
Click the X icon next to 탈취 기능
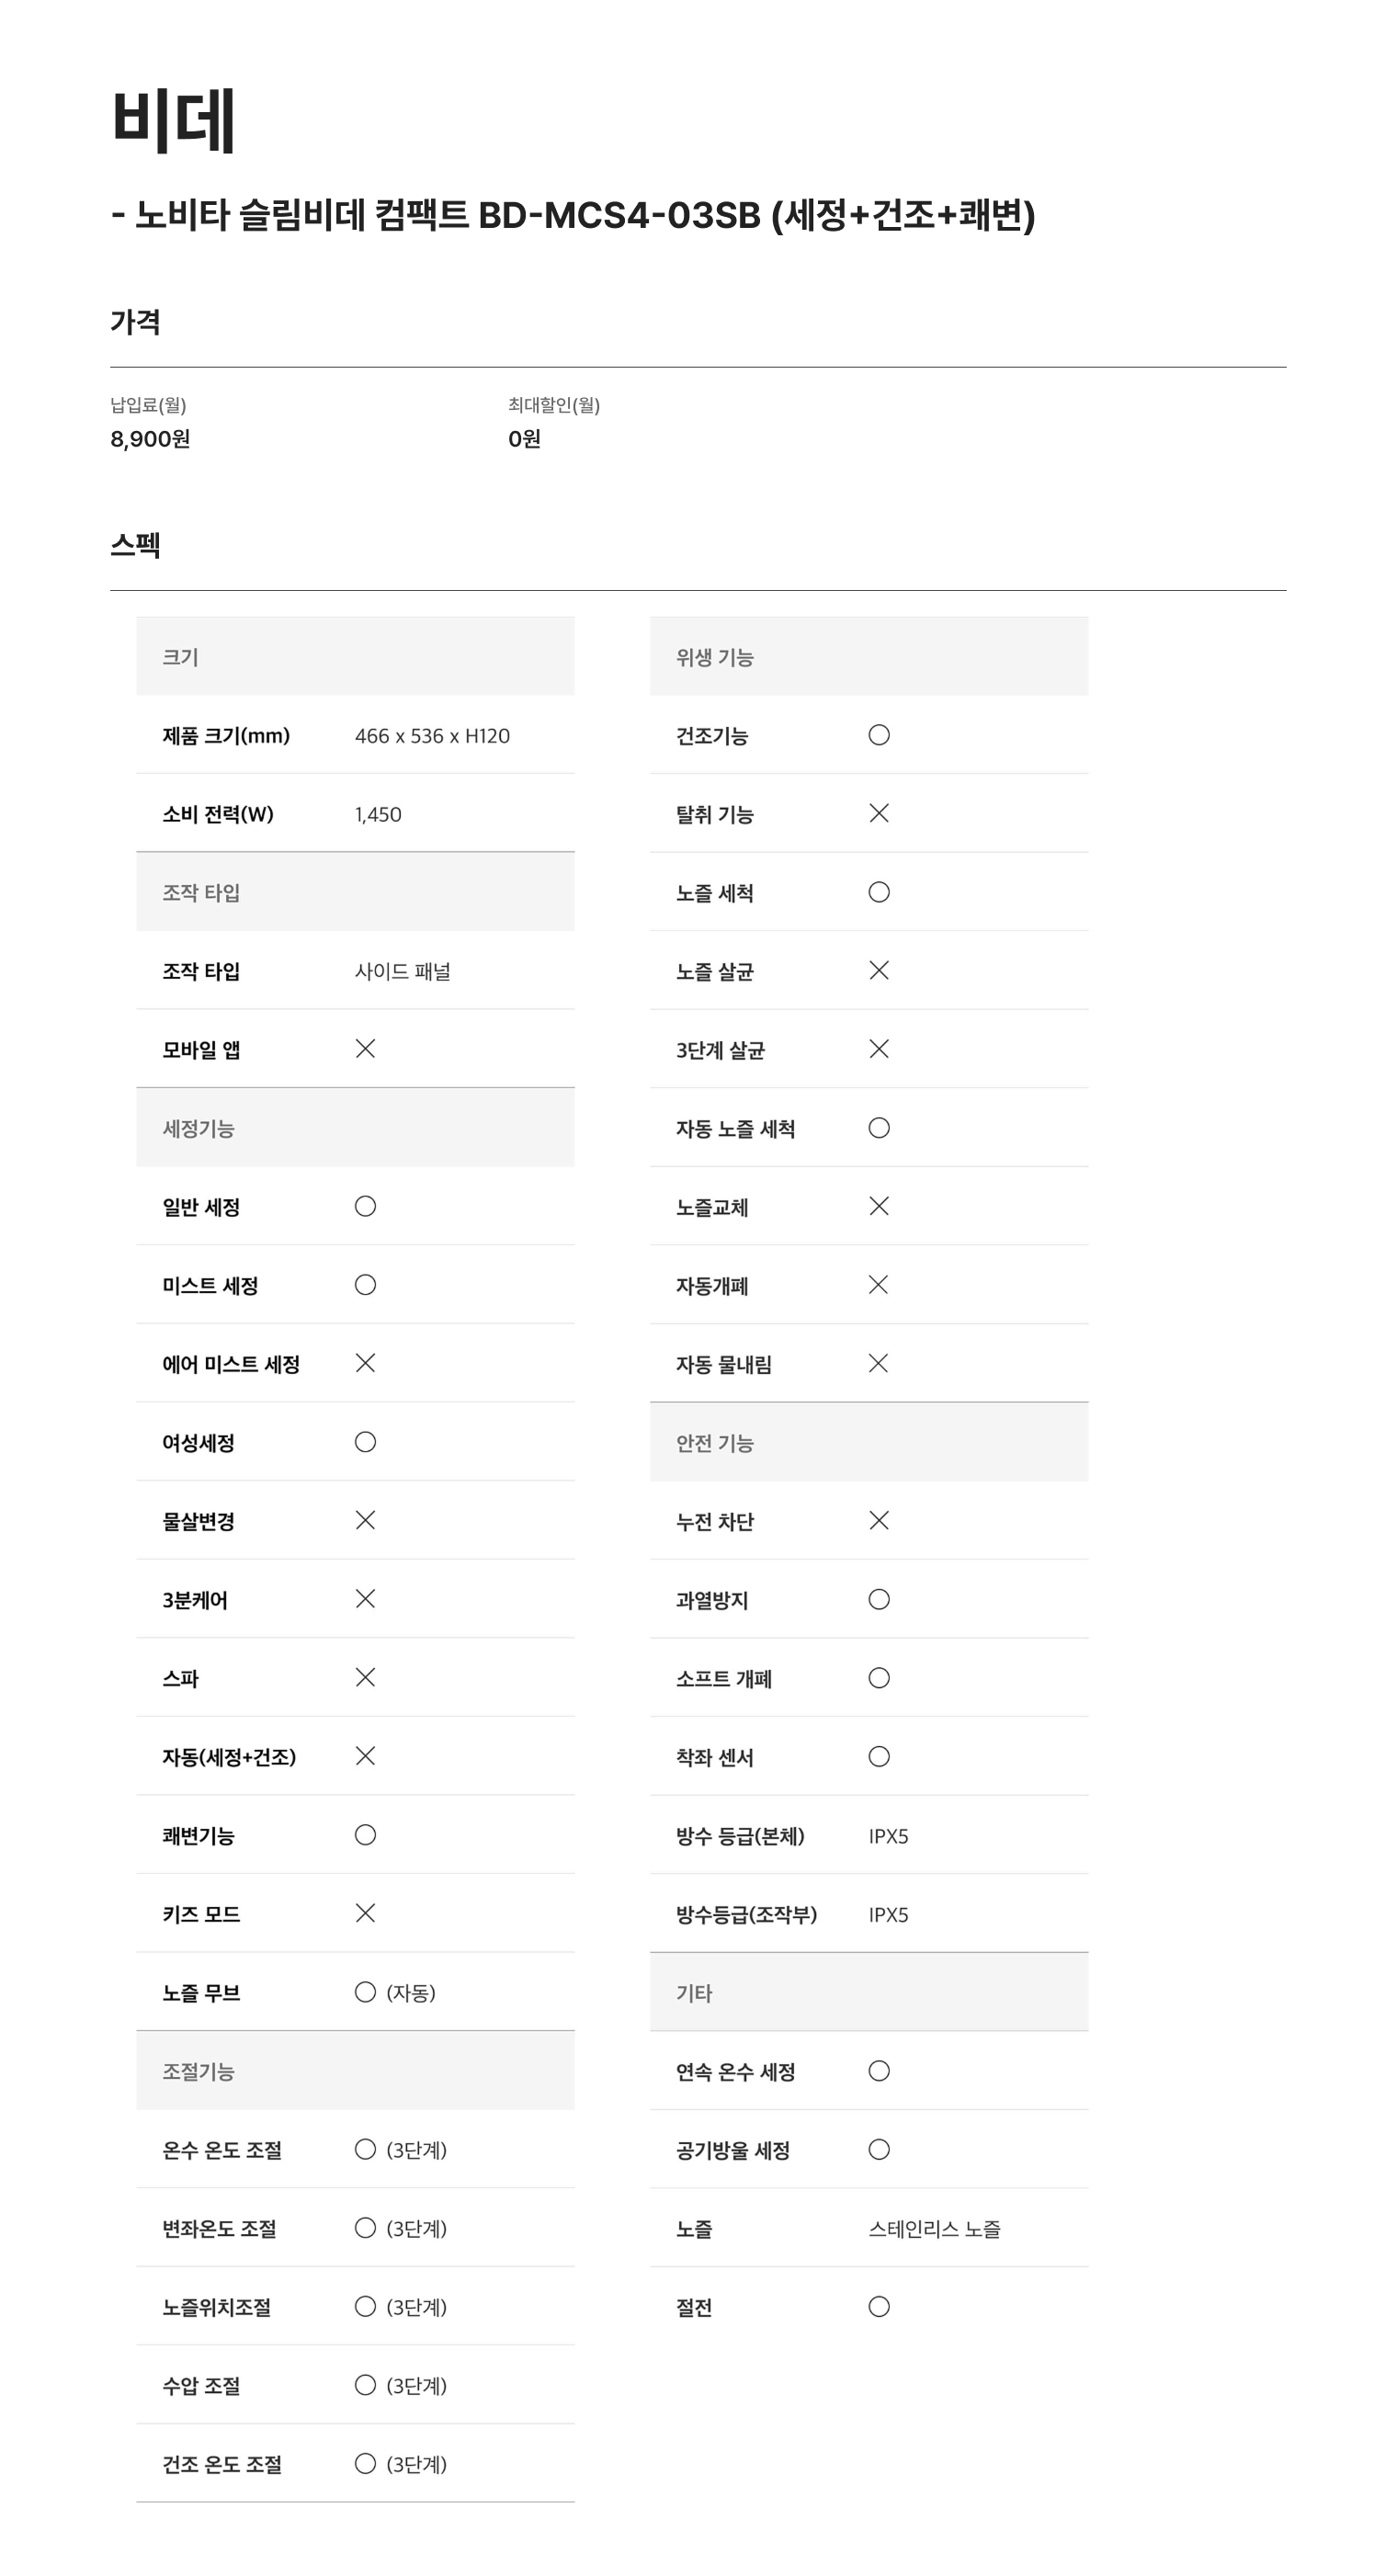click(x=878, y=813)
